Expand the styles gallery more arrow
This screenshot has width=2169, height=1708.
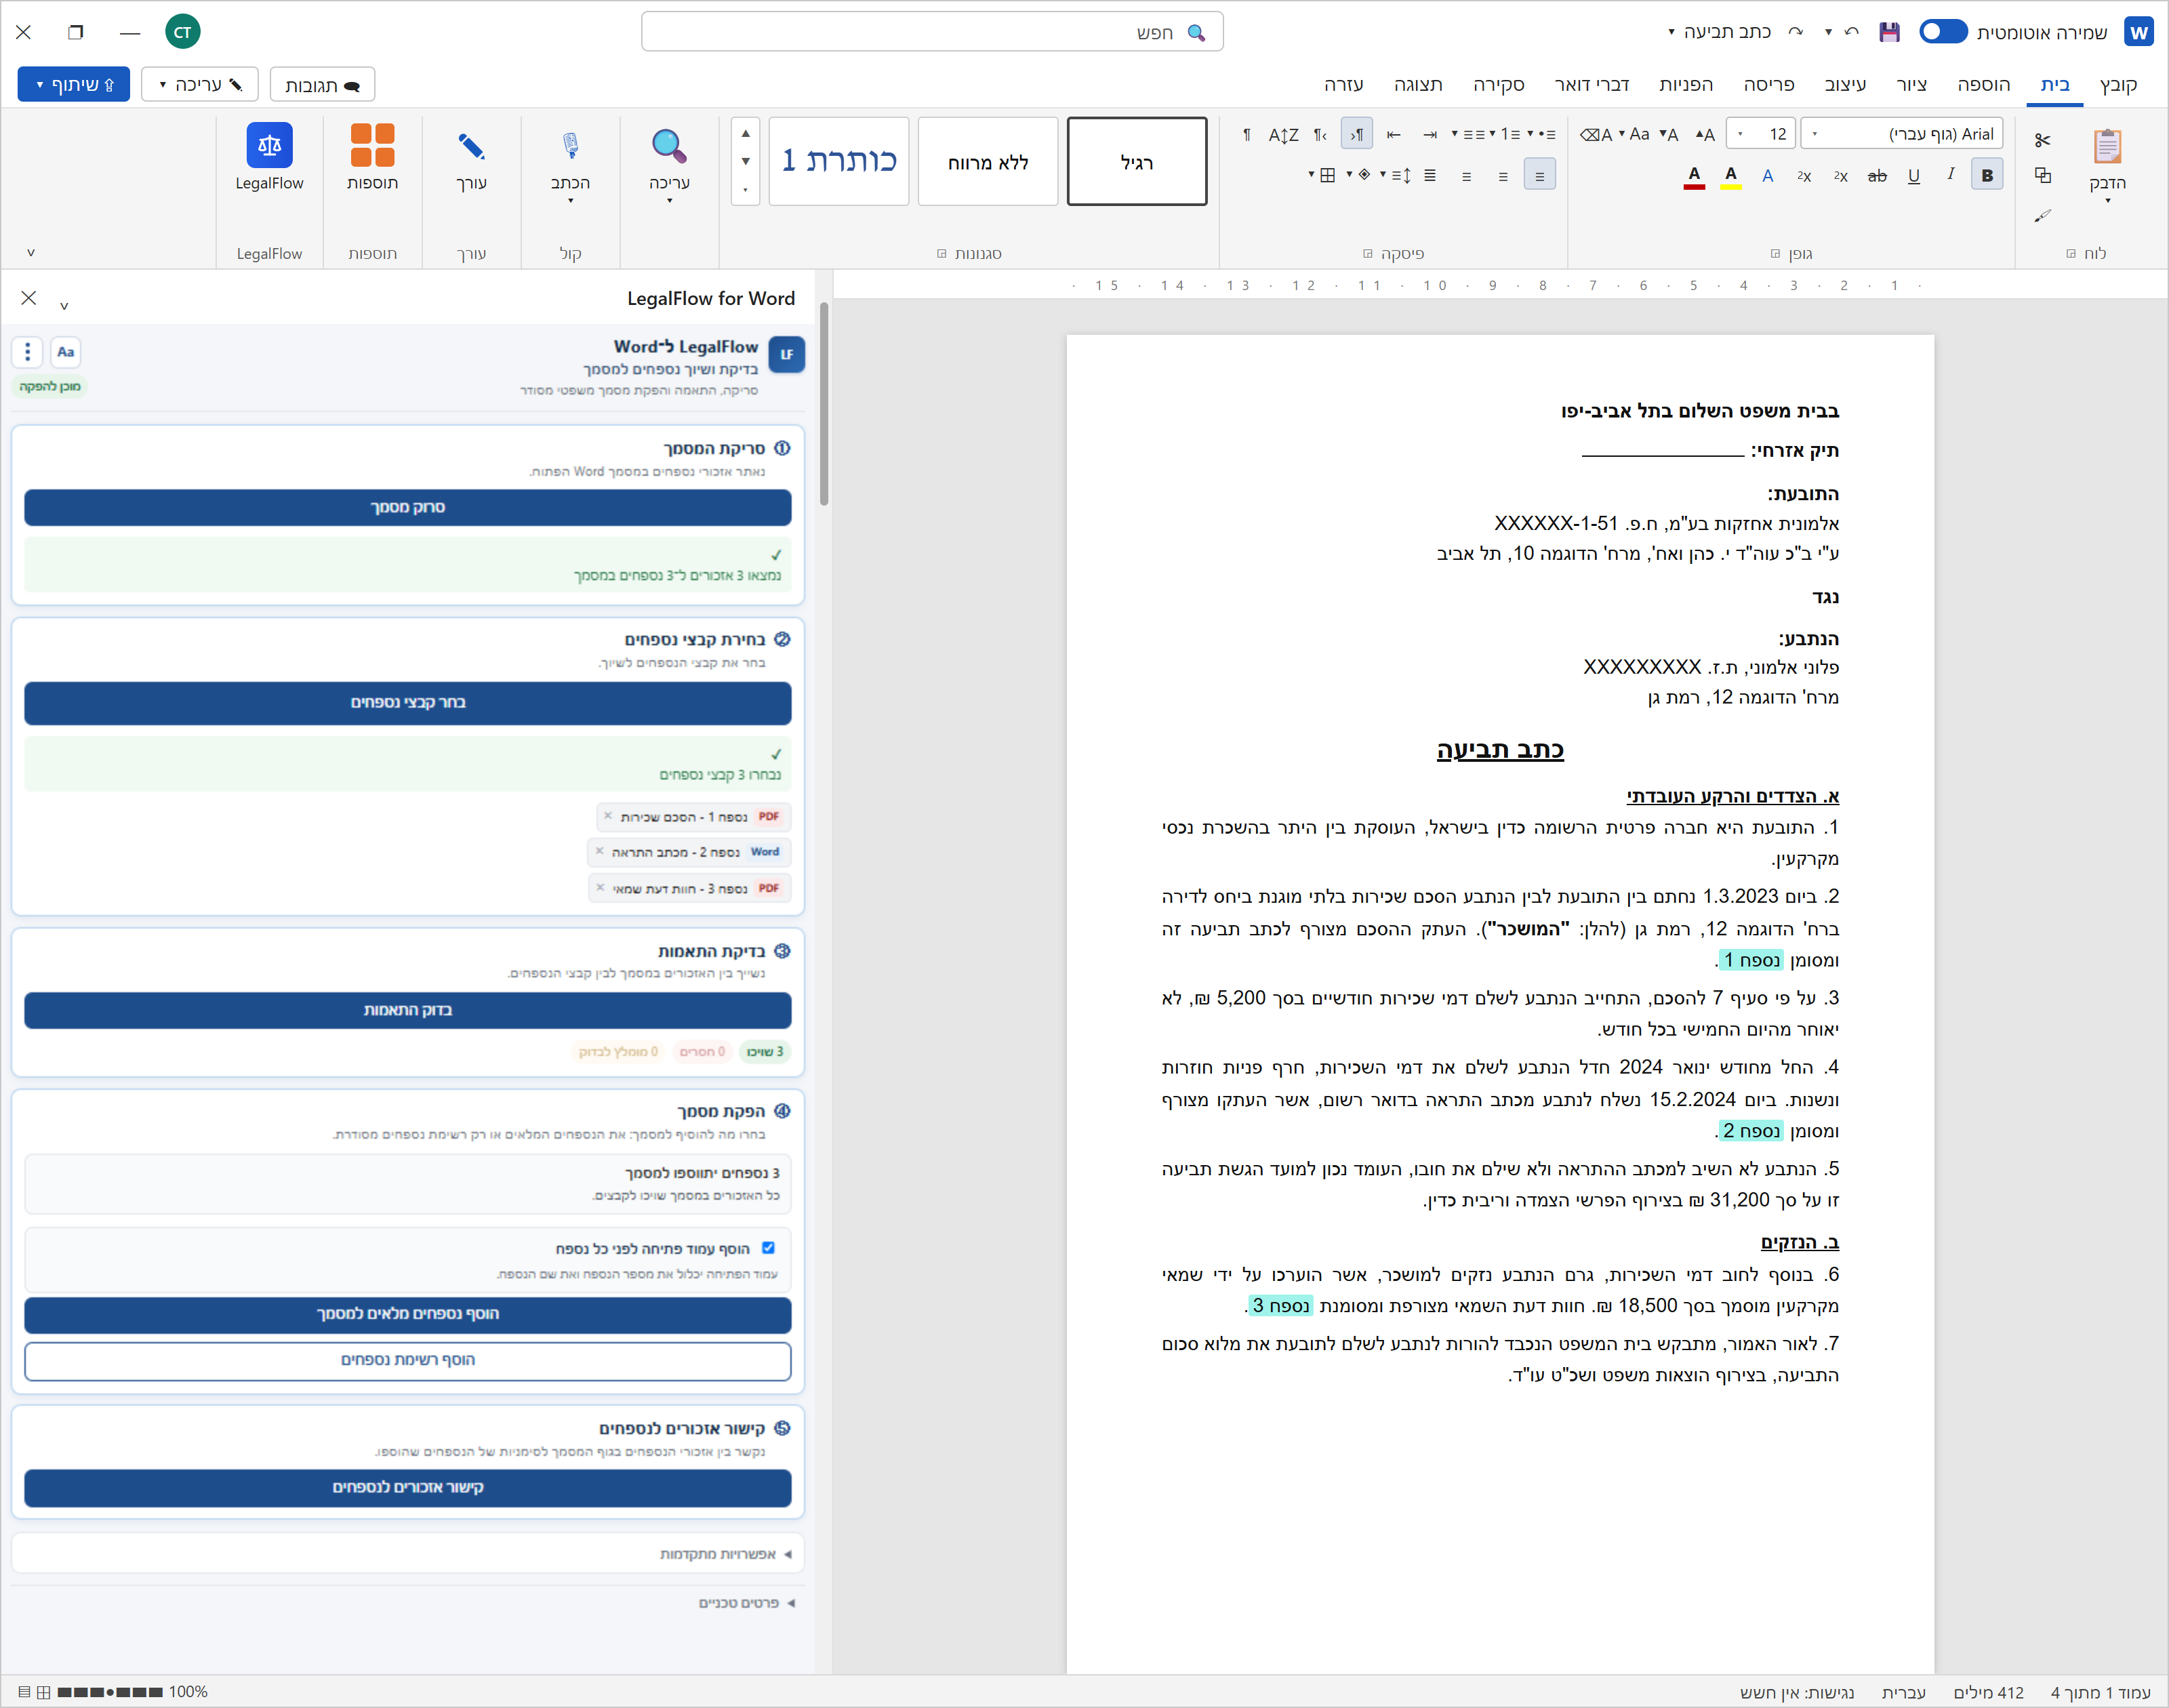[745, 190]
